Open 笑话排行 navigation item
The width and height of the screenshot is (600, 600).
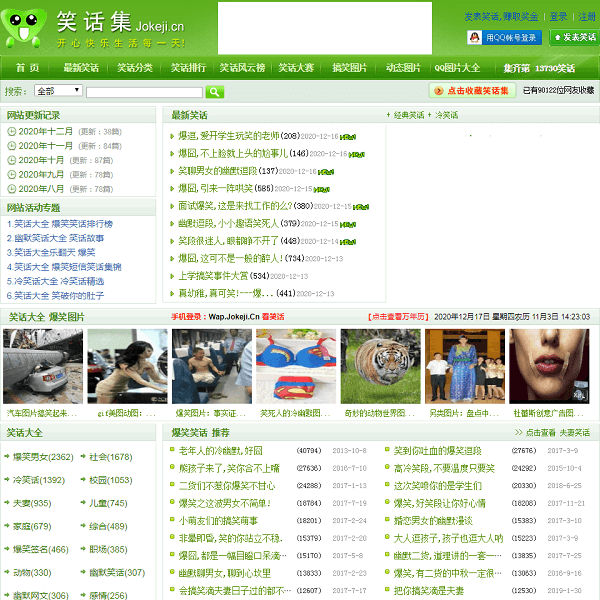(x=188, y=68)
